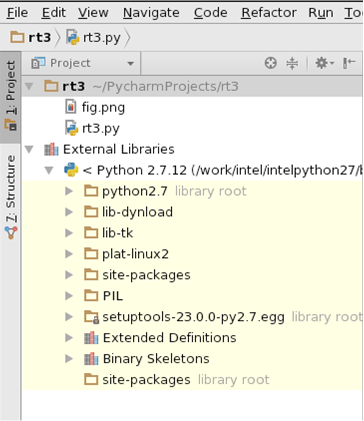Open the Refactor menu

pyautogui.click(x=269, y=13)
